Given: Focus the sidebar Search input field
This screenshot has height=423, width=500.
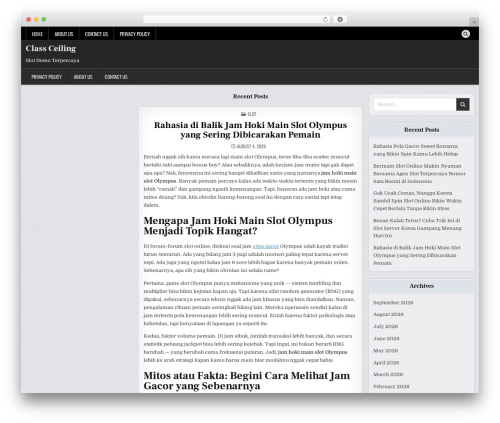Looking at the screenshot, I should (x=415, y=104).
